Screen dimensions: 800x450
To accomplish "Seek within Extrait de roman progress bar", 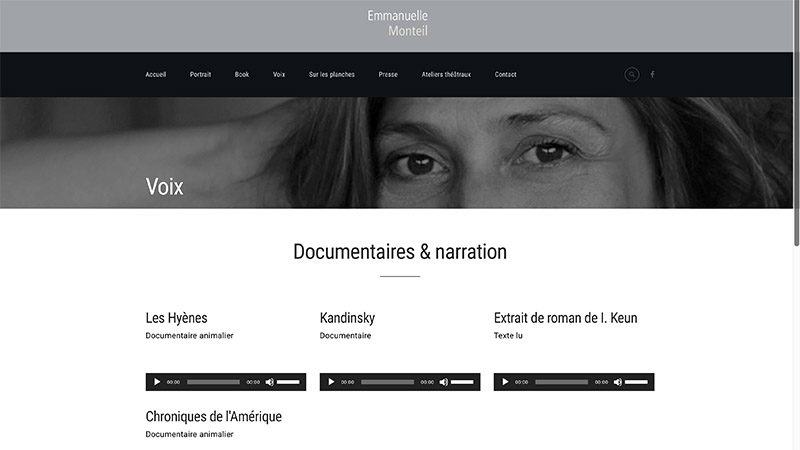I will 561,382.
